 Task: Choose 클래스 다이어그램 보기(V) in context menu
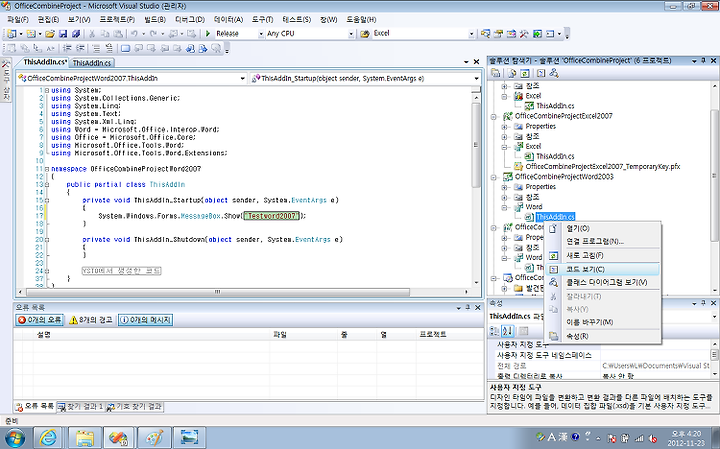pos(602,282)
